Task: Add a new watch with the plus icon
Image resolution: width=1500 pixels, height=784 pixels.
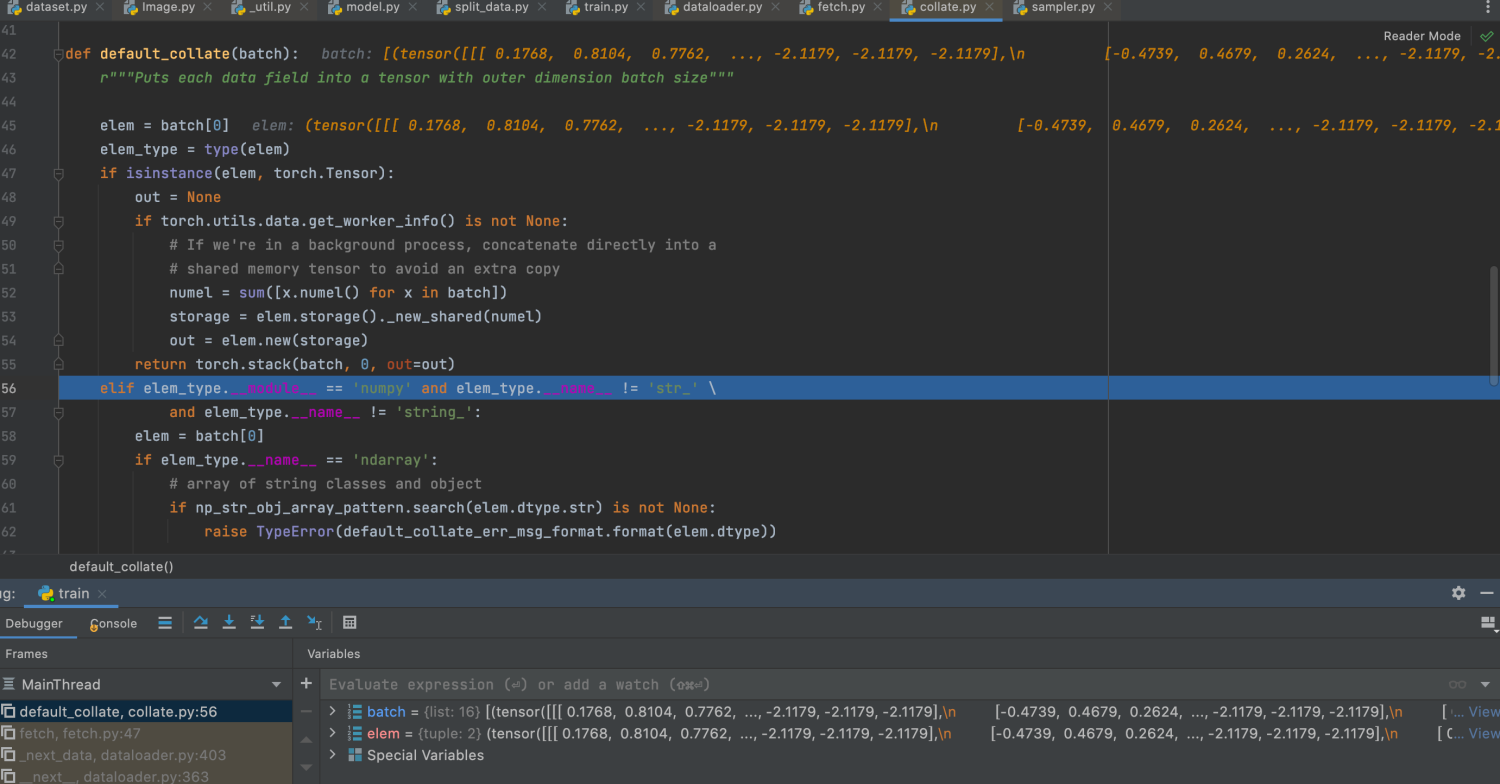Action: pyautogui.click(x=306, y=683)
